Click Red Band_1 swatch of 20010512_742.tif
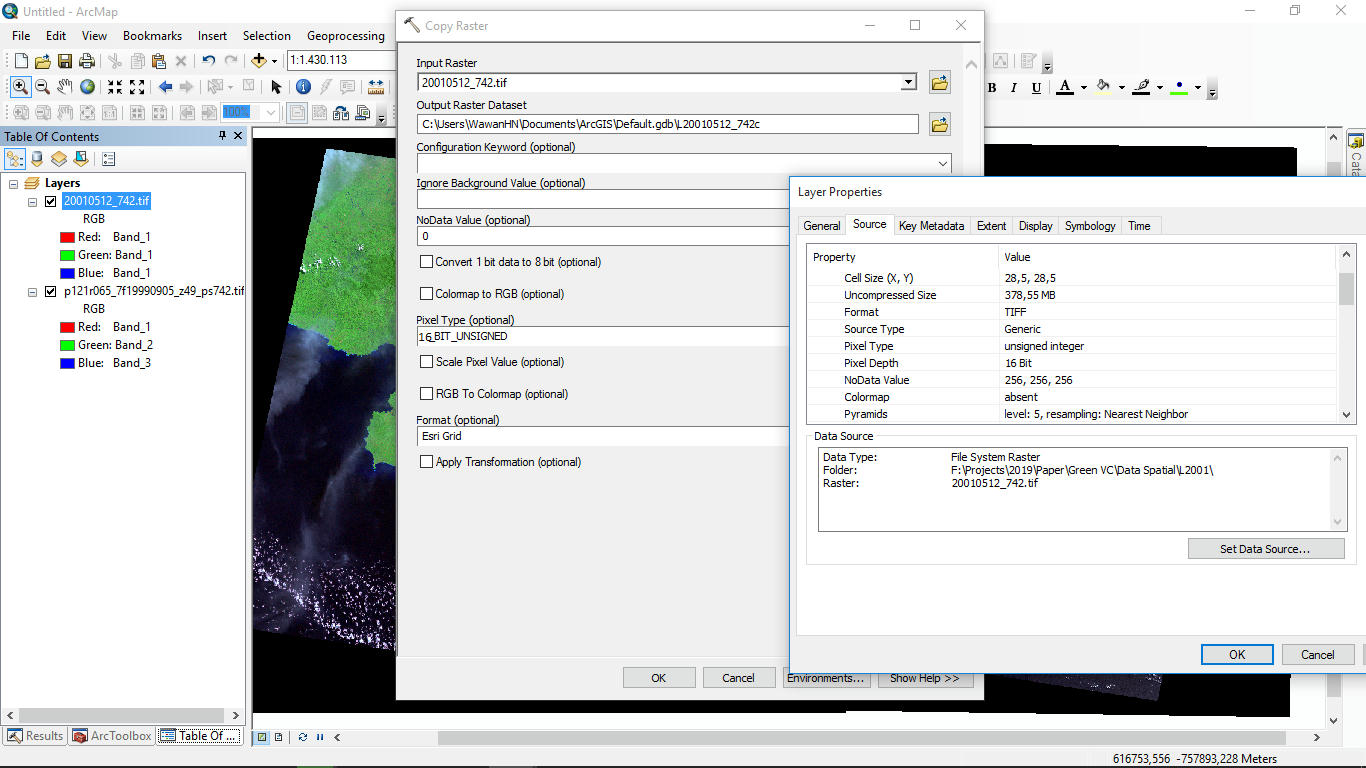Viewport: 1366px width, 768px height. [x=67, y=237]
